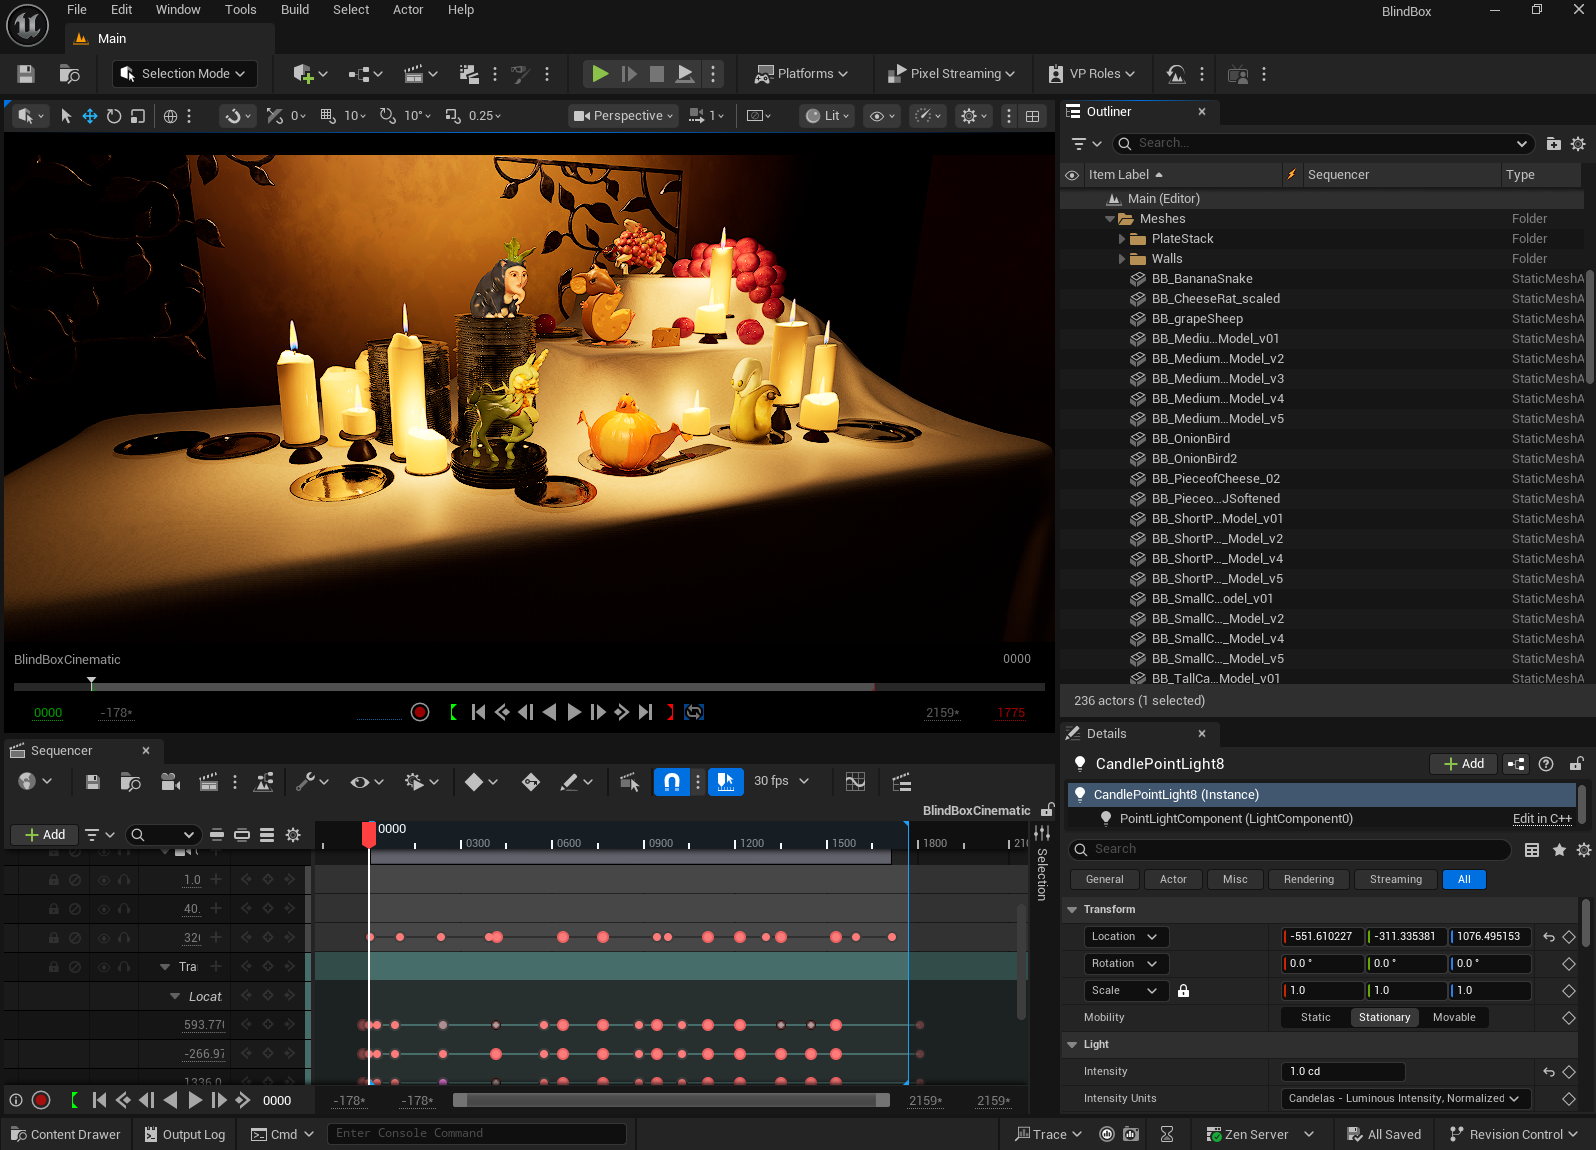Toggle Outliner visibility eye column header
Screen dimensions: 1596x1150
pyautogui.click(x=1072, y=175)
